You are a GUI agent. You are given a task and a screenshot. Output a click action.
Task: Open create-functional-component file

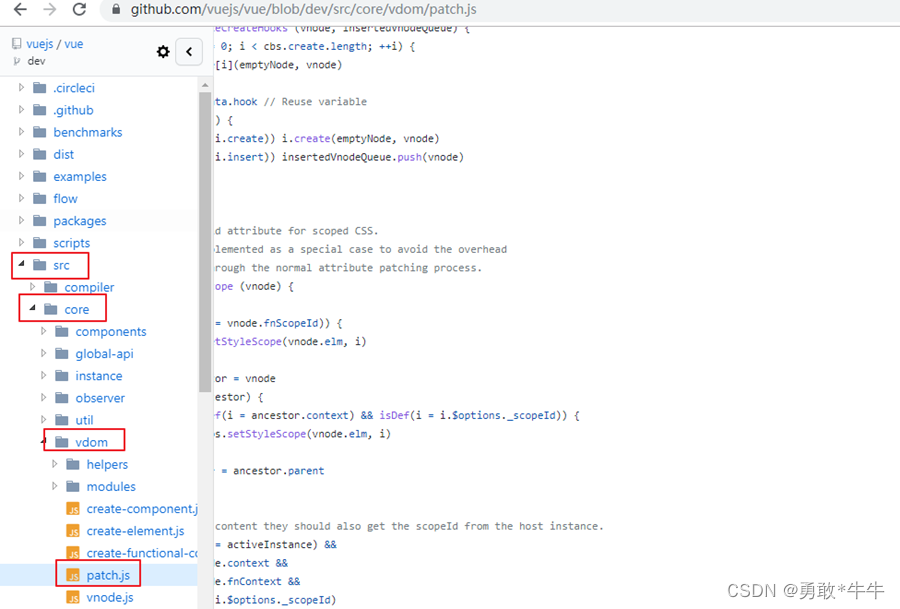[142, 553]
